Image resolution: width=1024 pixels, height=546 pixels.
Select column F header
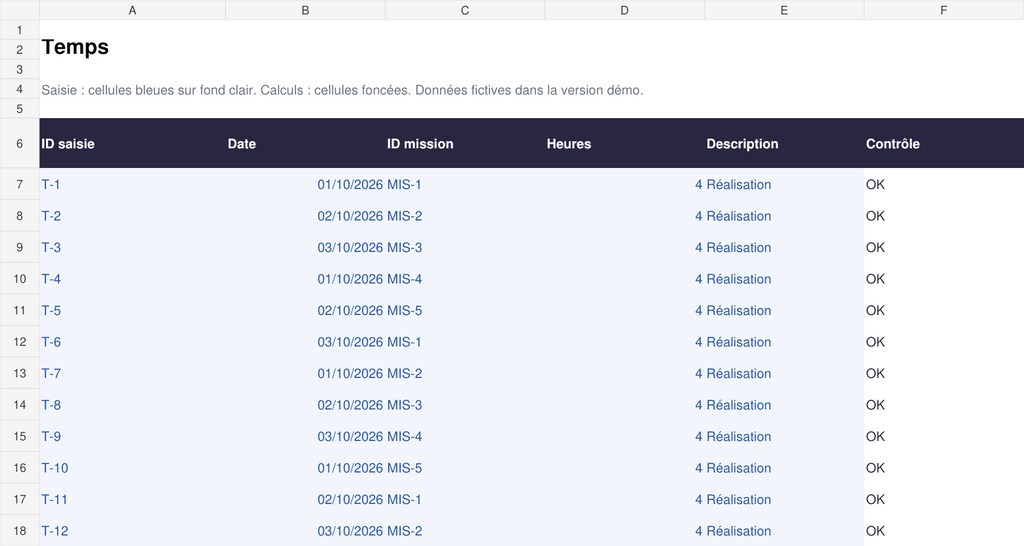(x=944, y=10)
